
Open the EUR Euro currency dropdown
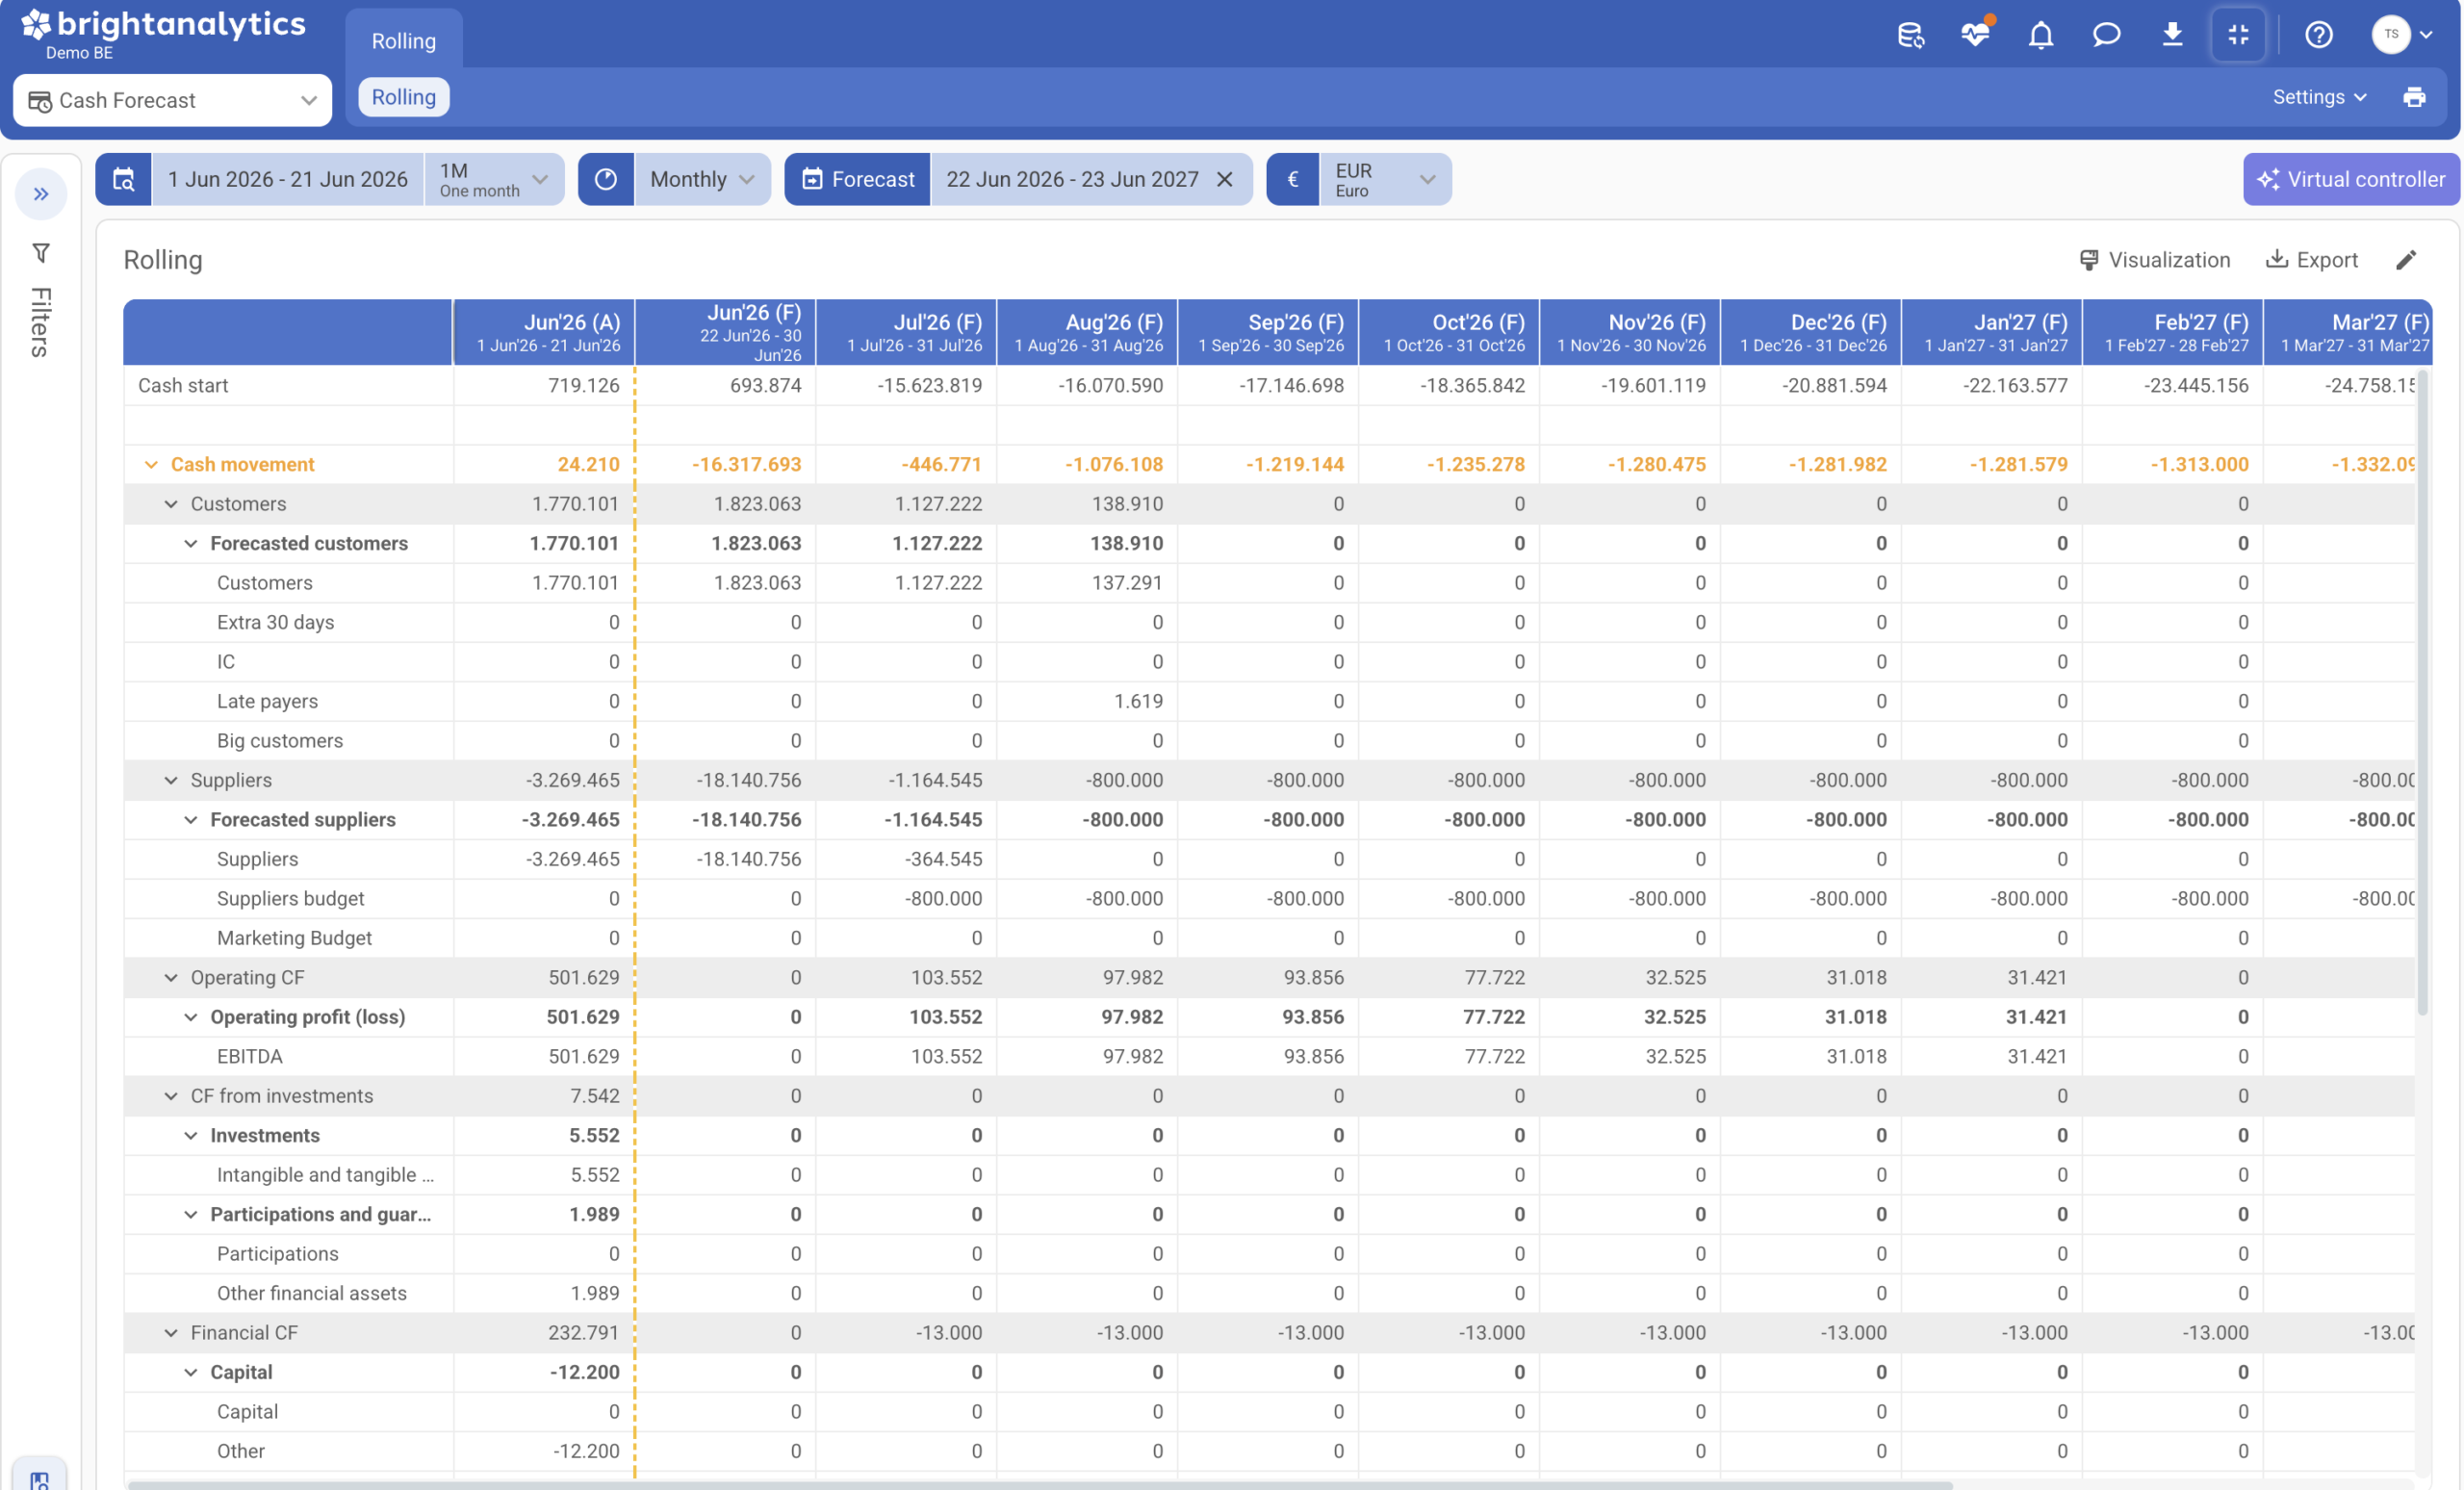coord(1385,179)
